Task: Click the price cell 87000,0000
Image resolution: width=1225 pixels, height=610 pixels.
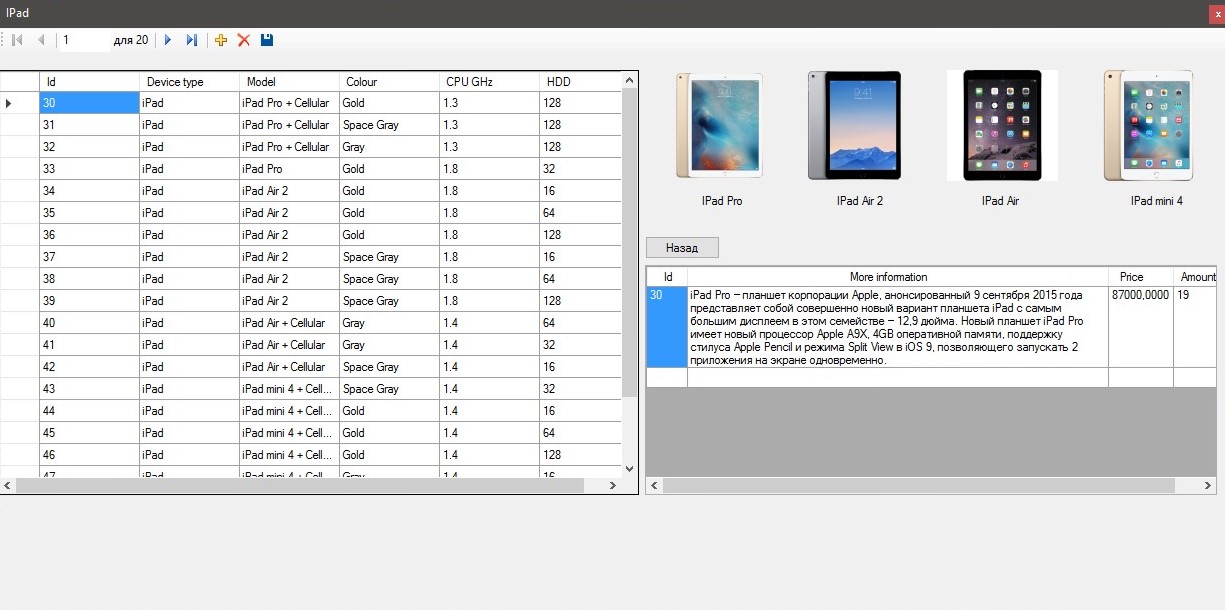Action: coord(1141,327)
